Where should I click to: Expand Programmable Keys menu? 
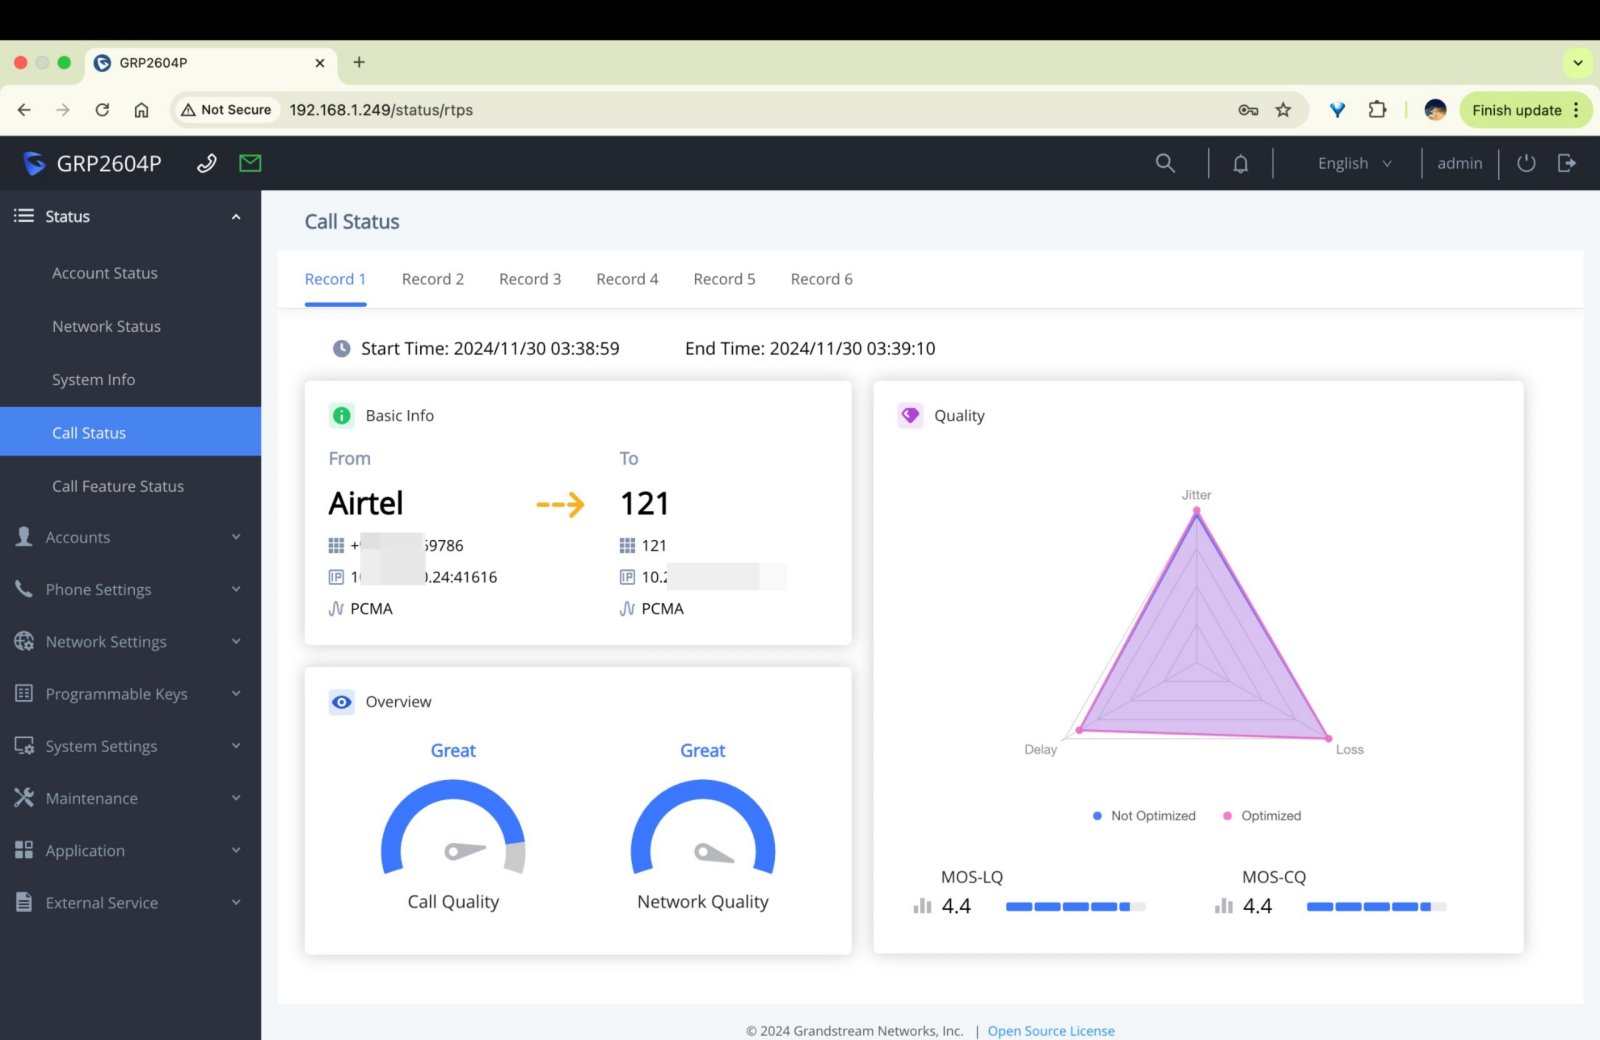click(x=130, y=694)
